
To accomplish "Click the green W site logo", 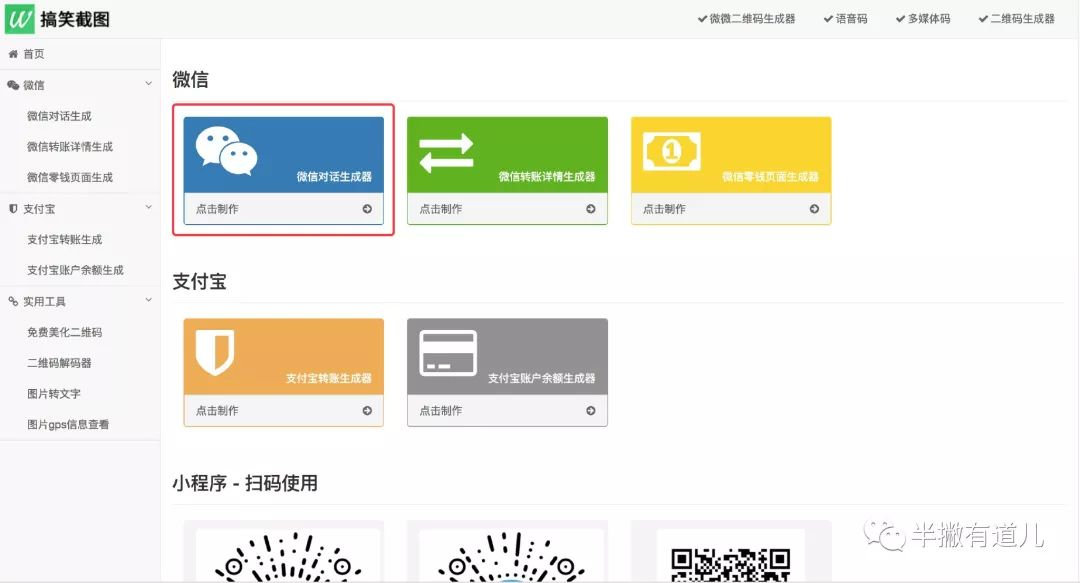I will [20, 18].
